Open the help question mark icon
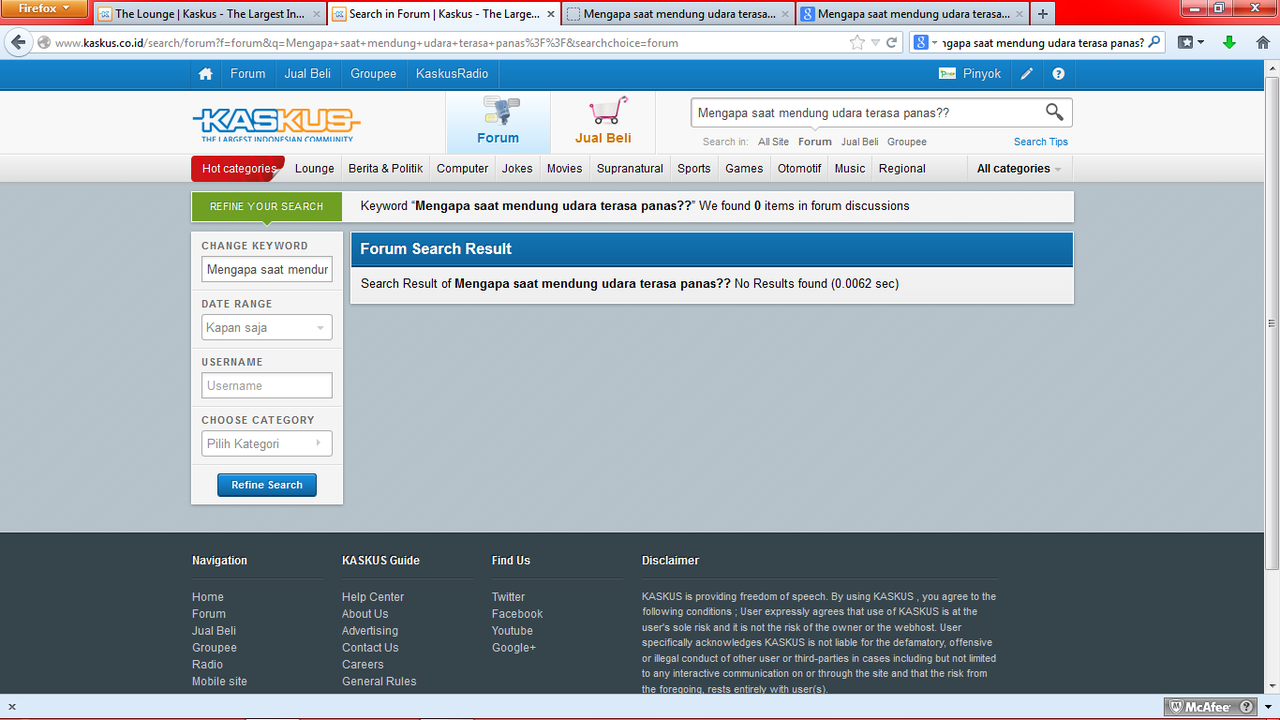This screenshot has height=720, width=1280. pos(1059,74)
